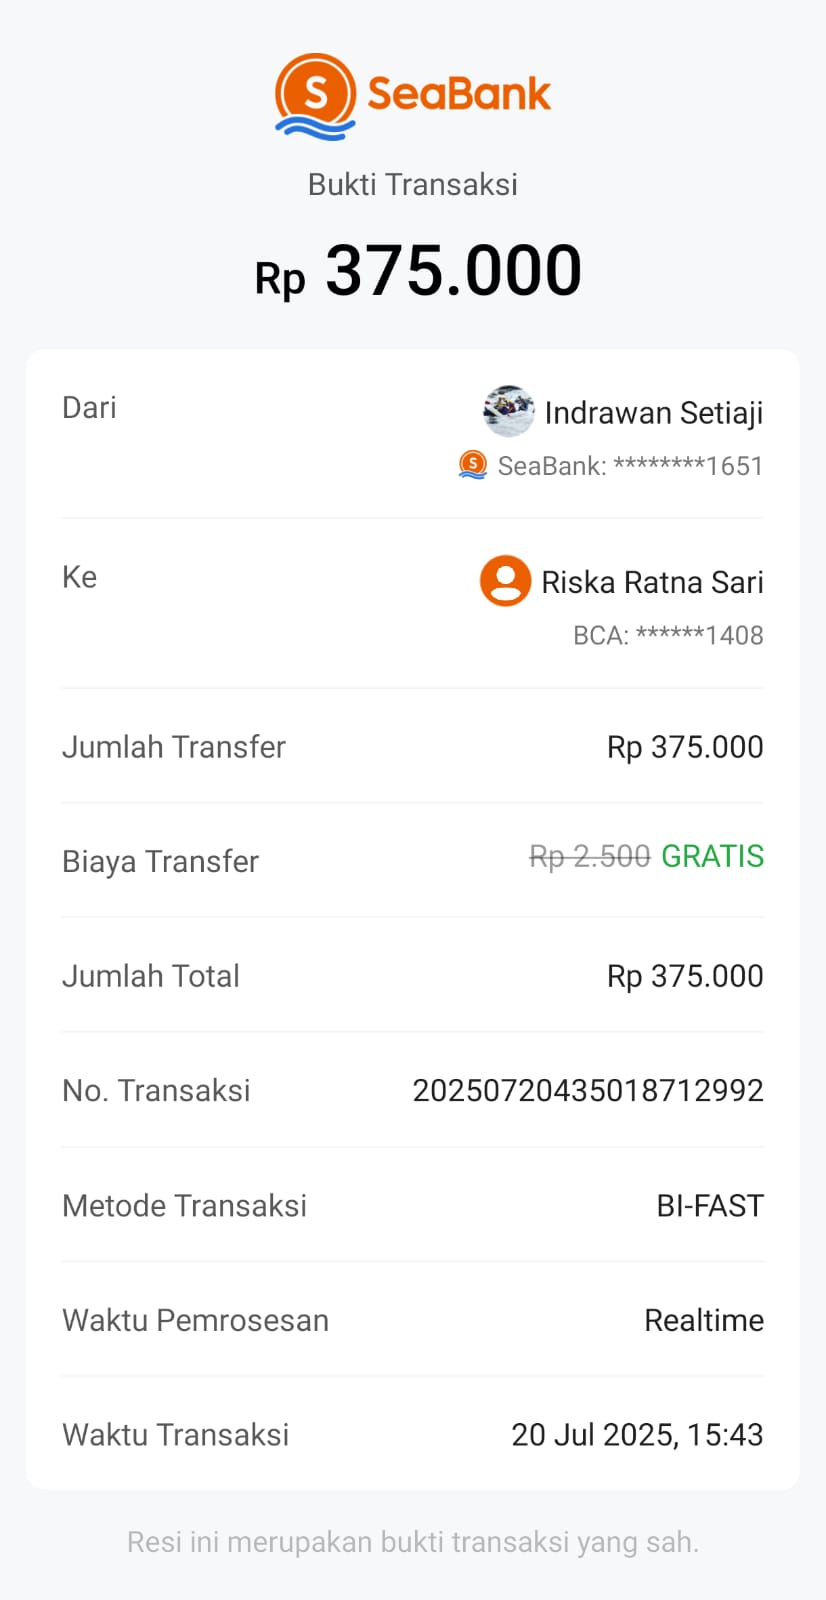Viewport: 826px width, 1600px height.
Task: Select the sender name Indrawan Setiaji
Action: point(653,412)
